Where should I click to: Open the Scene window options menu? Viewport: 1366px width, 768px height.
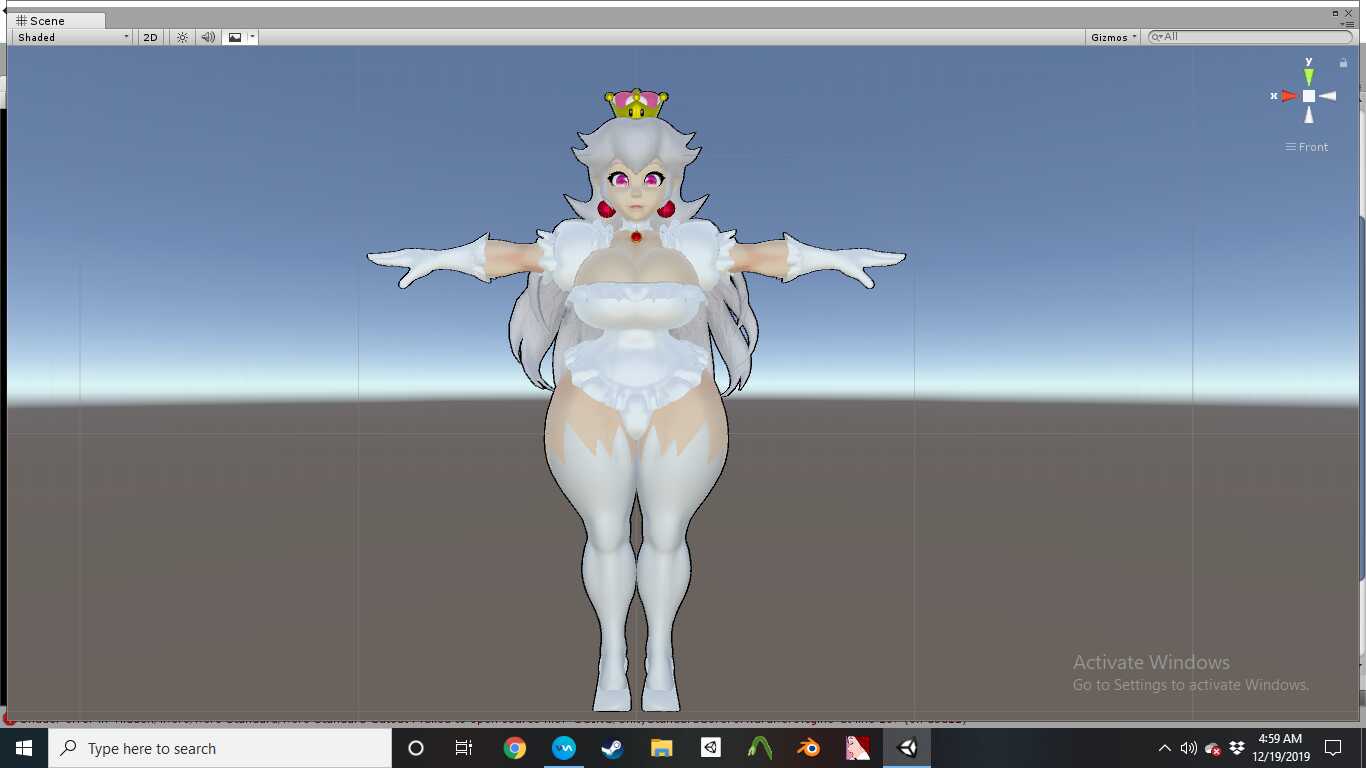pos(1348,23)
